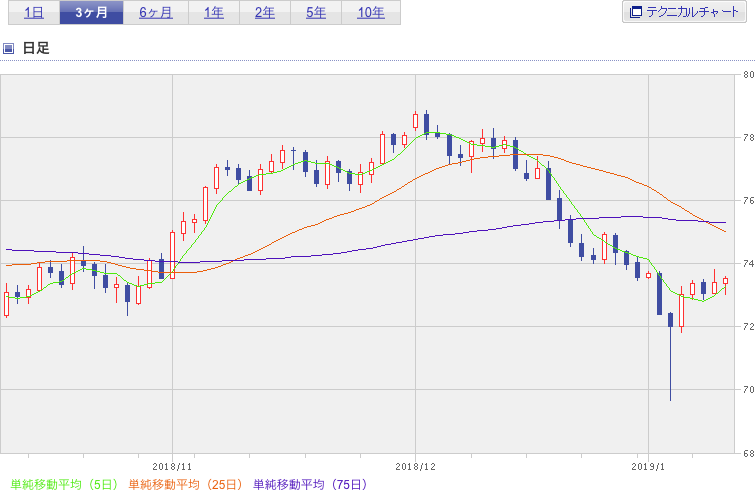The height and width of the screenshot is (493, 755).
Task: Select the 3ヶ月 period tab
Action: 91,13
